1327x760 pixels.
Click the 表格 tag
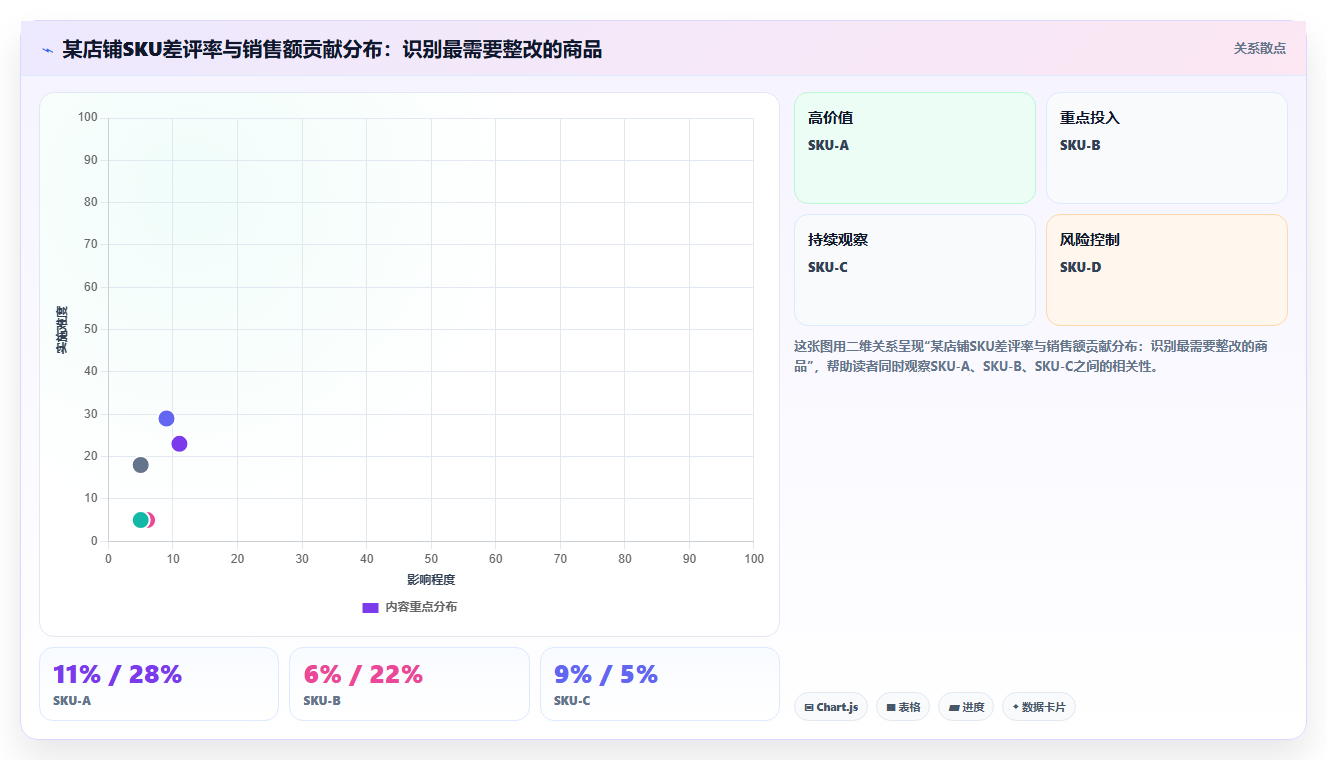point(903,707)
